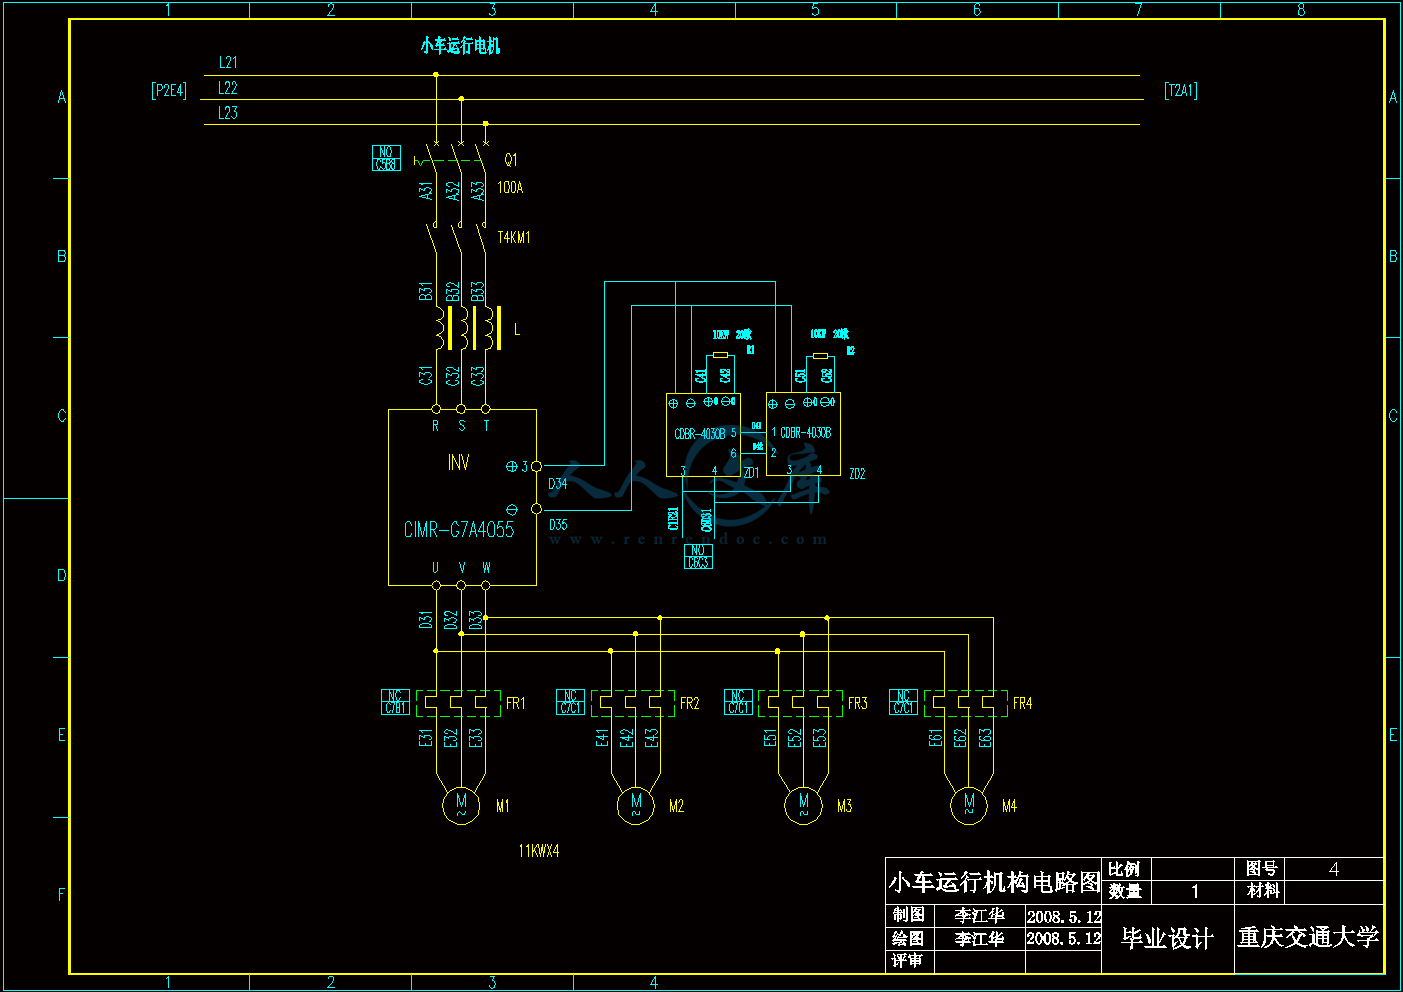1403x992 pixels.
Task: Select the INV label inside the inverter box
Action: coord(458,462)
